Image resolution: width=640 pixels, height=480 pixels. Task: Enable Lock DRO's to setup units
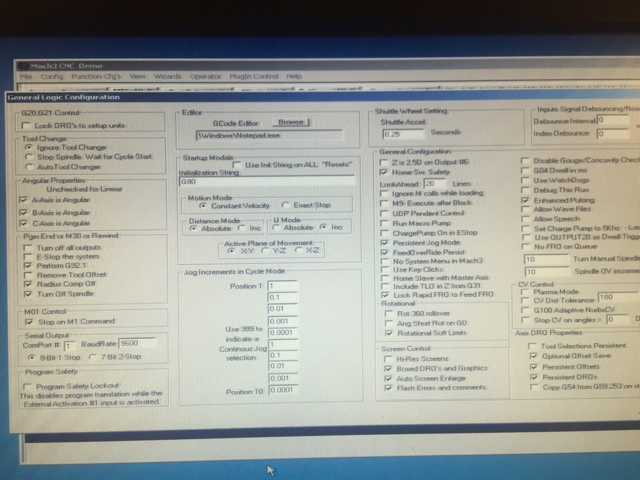26,125
